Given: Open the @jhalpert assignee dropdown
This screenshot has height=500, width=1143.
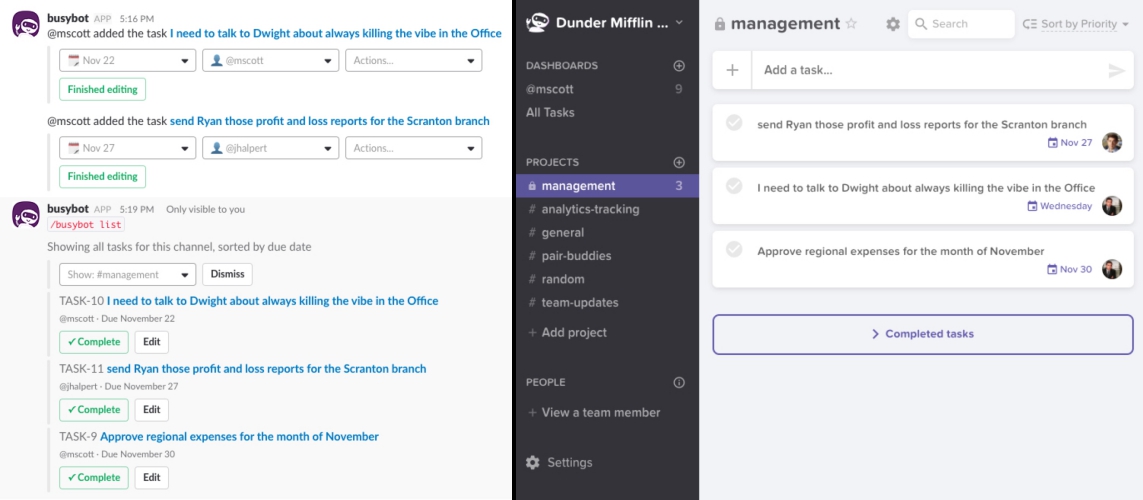Looking at the screenshot, I should click(x=270, y=148).
